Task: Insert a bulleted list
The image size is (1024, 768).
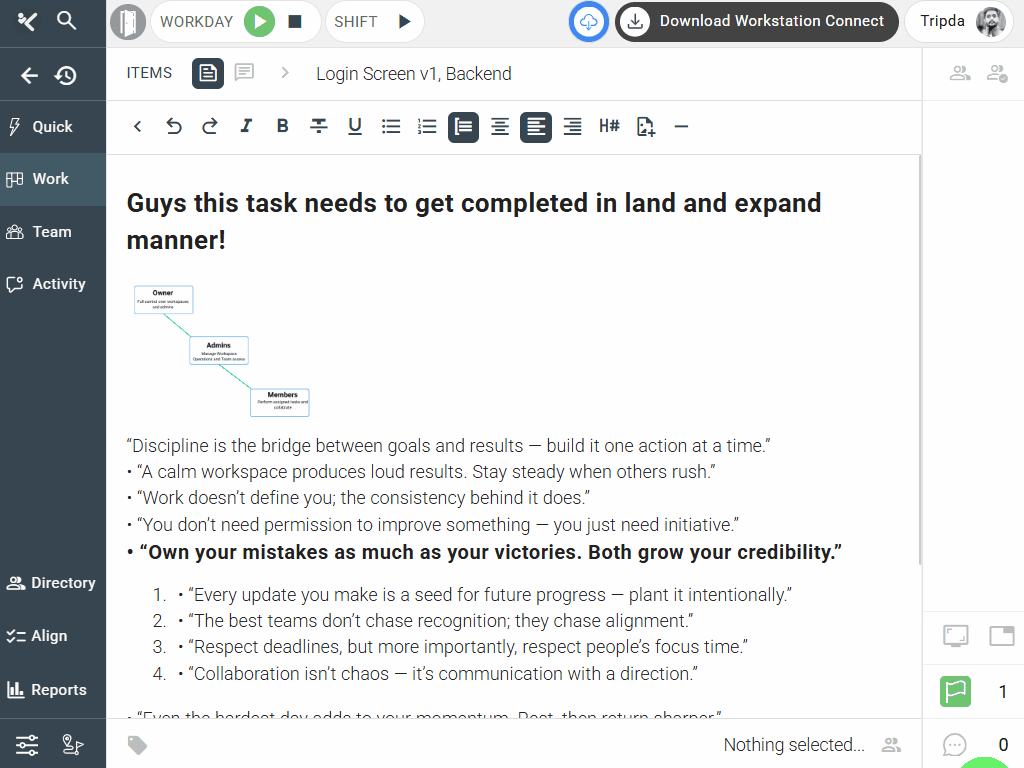Action: (391, 126)
